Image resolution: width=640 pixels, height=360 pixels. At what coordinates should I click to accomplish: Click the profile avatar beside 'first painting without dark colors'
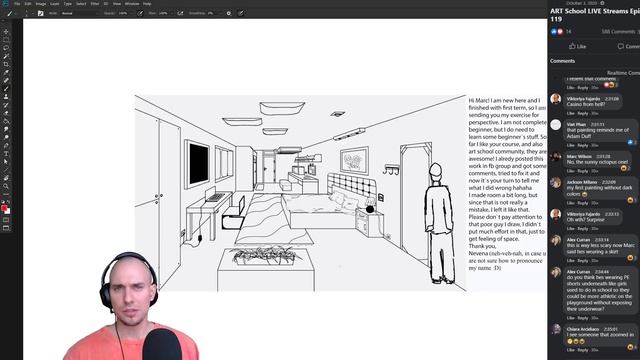click(556, 182)
